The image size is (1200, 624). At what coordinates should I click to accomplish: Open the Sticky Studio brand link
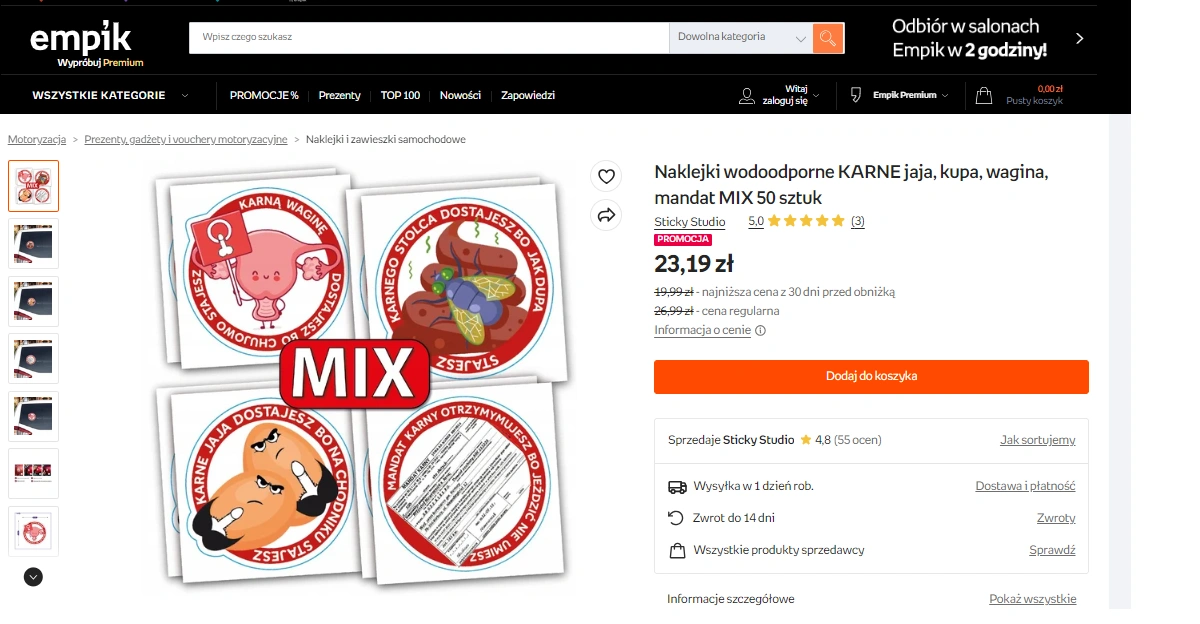pos(690,222)
